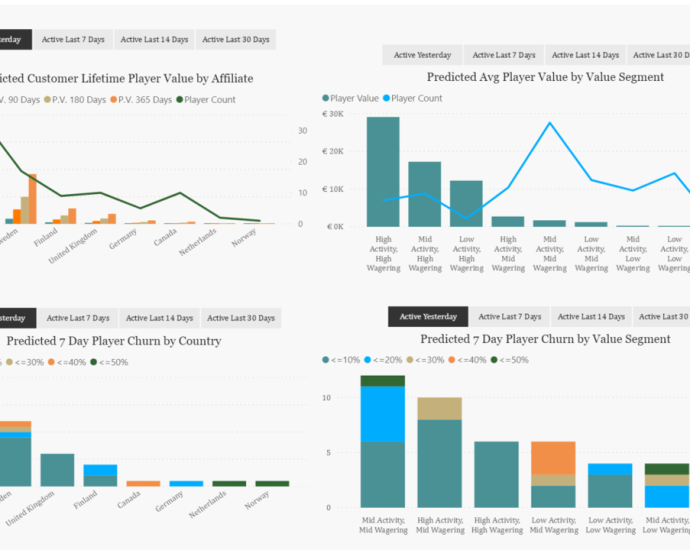Select Active Last 7 Days above Avg Player Value chart

click(504, 55)
